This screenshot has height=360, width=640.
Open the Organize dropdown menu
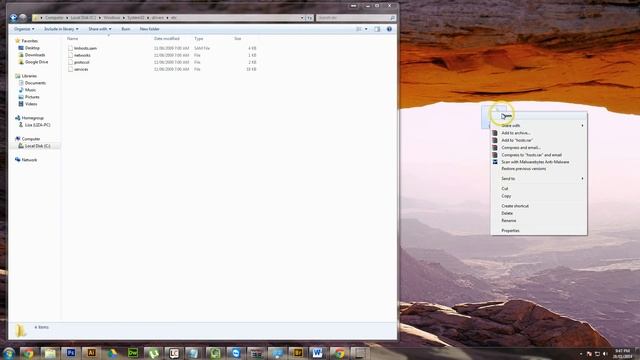pyautogui.click(x=24, y=29)
